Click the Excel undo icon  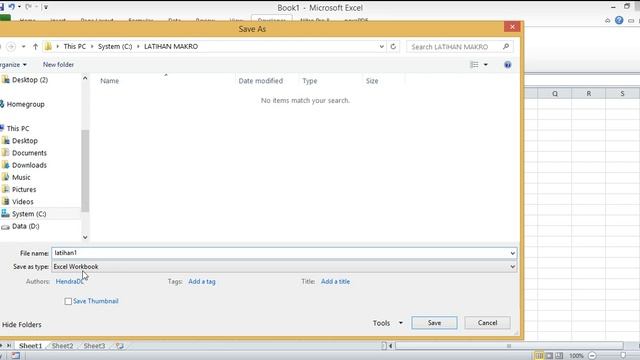point(11,7)
